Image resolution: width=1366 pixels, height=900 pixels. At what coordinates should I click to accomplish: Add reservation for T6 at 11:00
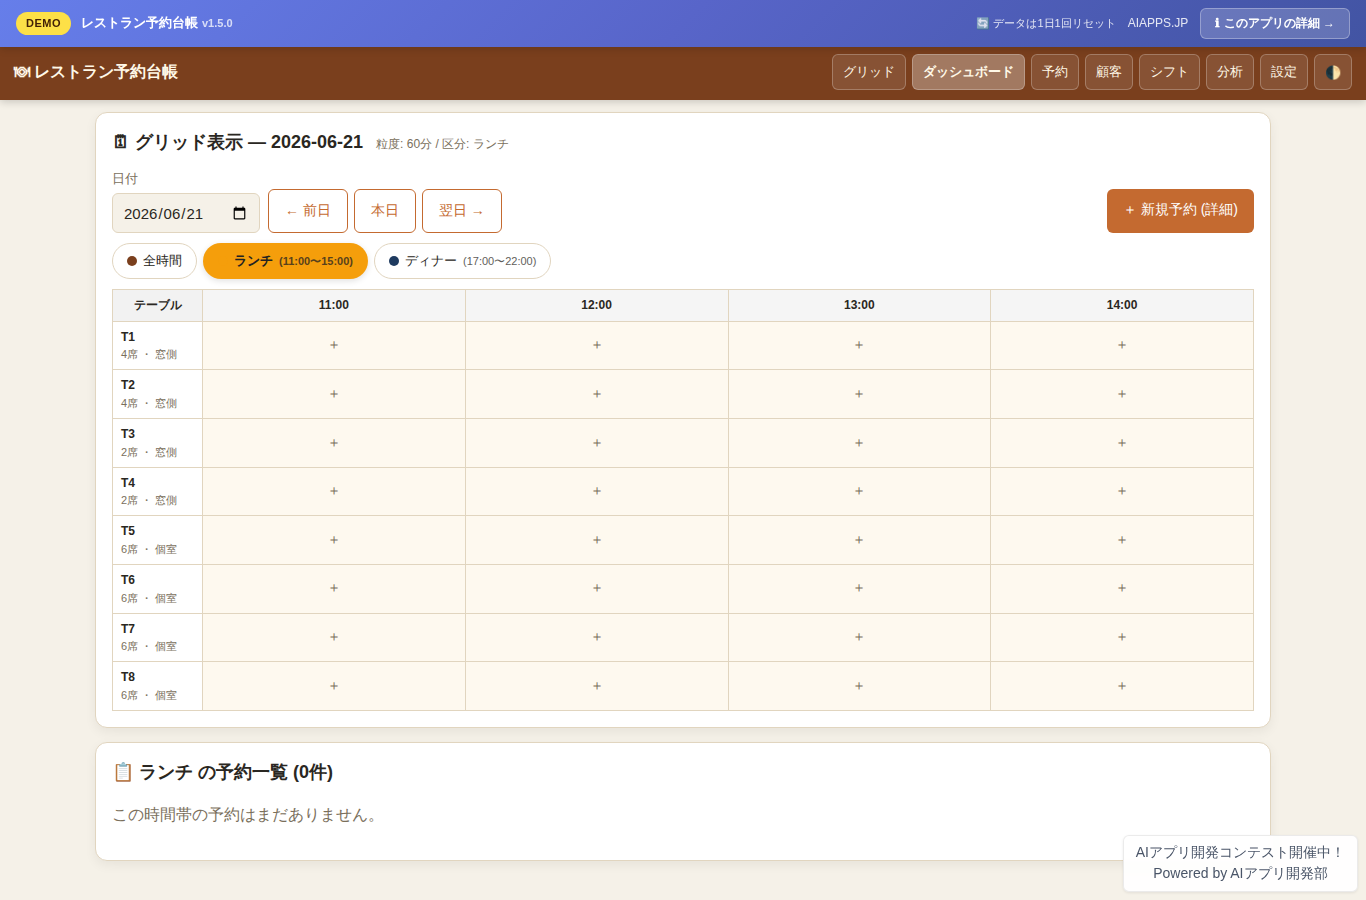334,588
